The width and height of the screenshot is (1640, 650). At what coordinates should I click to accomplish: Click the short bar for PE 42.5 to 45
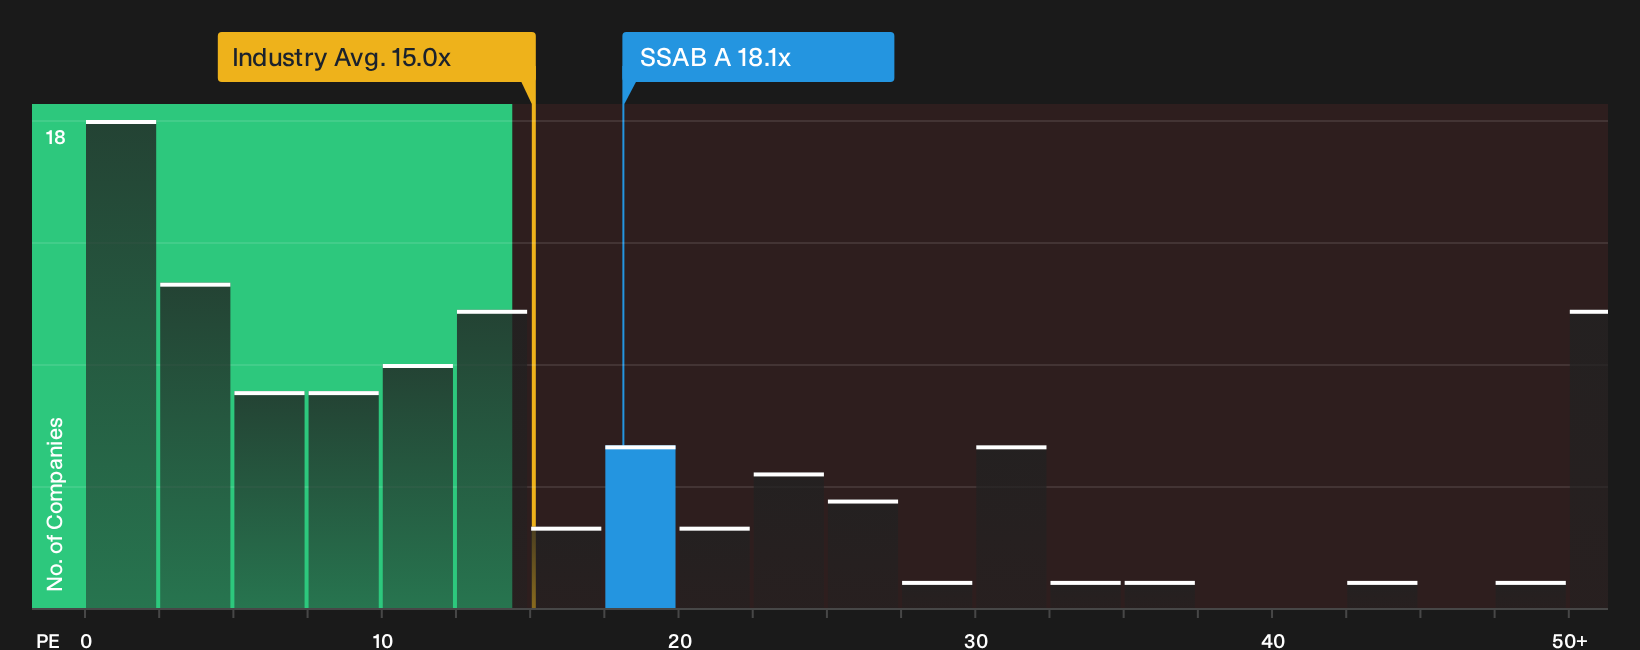click(1382, 595)
